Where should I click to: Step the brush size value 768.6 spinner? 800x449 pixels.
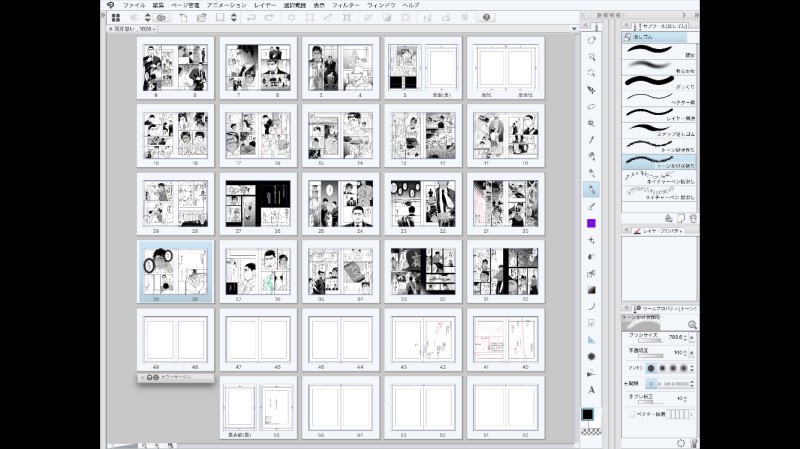click(685, 337)
